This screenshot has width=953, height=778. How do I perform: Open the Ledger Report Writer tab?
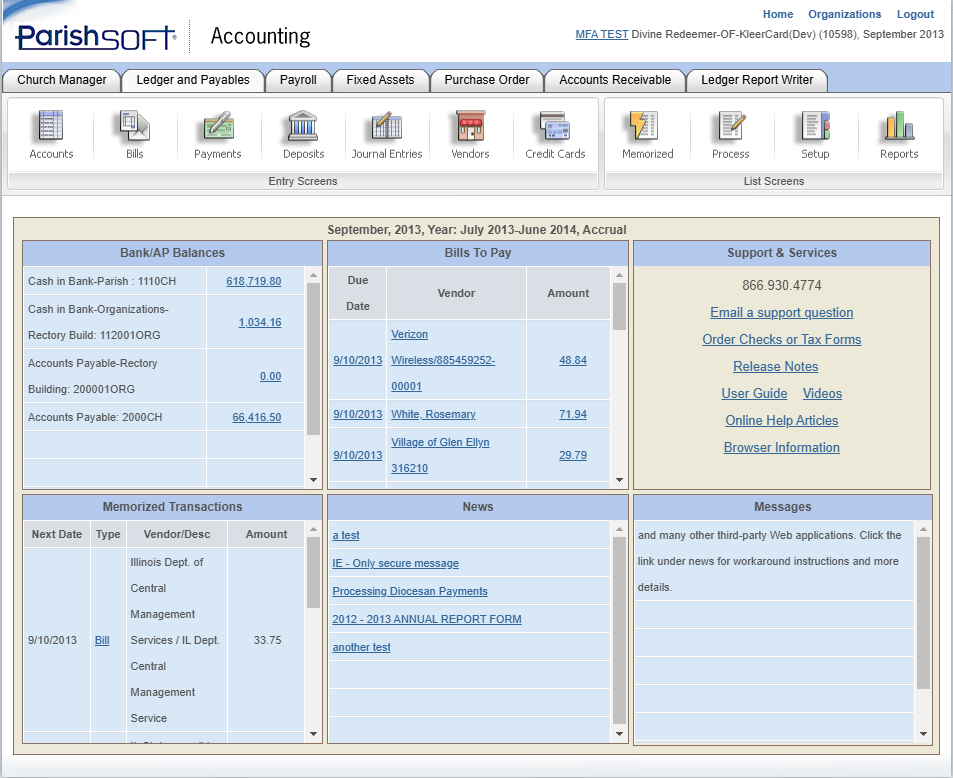point(757,80)
